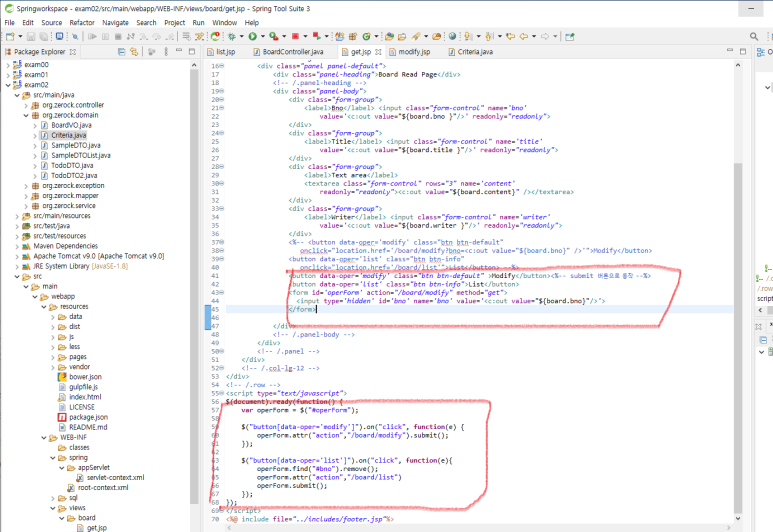Screen dimensions: 773x532
Task: Open the Project menu
Action: coord(175,23)
